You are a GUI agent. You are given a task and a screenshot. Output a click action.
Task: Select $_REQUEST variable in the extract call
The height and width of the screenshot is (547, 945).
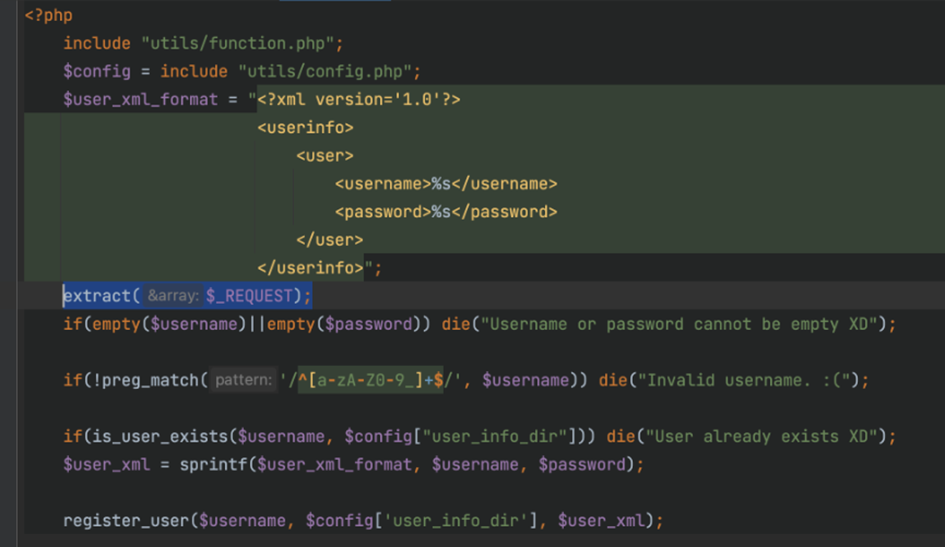(x=249, y=296)
